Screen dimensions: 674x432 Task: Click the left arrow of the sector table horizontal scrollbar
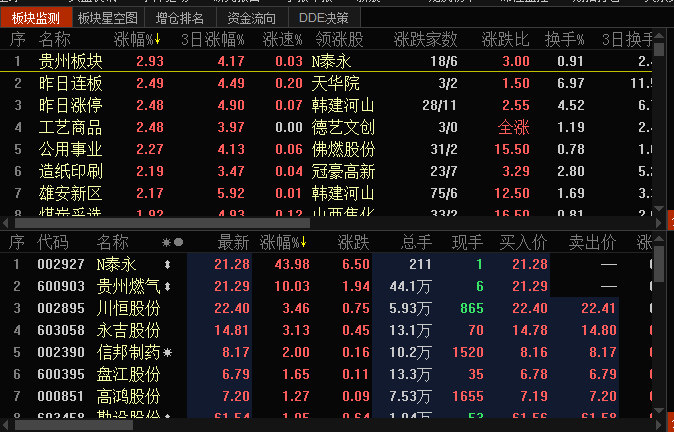[x=6, y=223]
